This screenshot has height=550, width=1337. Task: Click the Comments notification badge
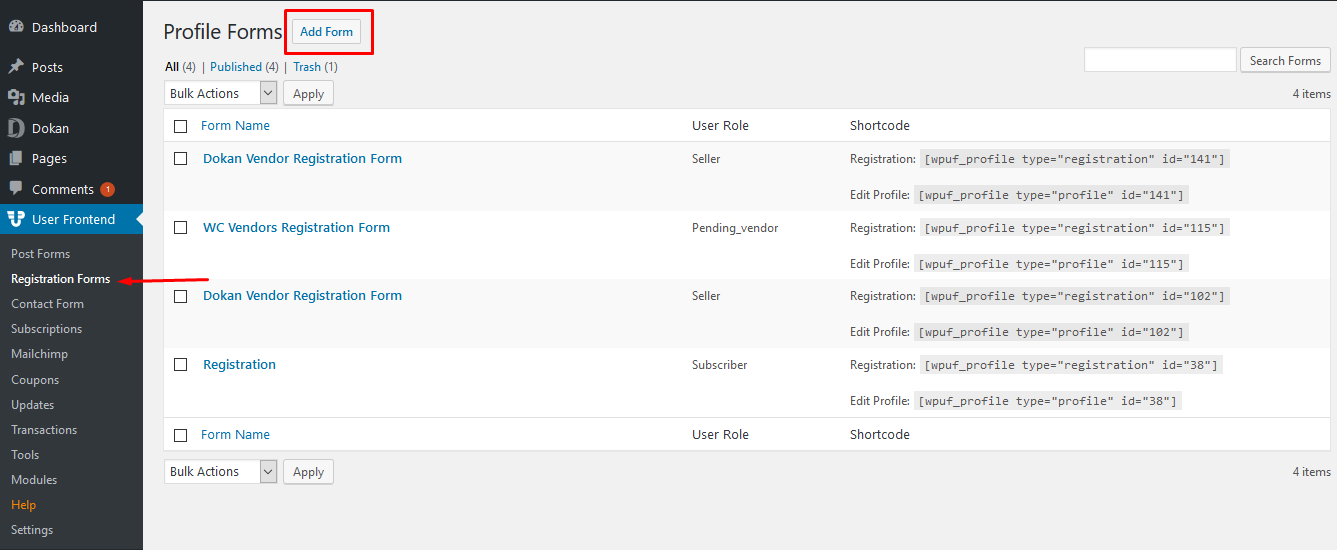[107, 189]
